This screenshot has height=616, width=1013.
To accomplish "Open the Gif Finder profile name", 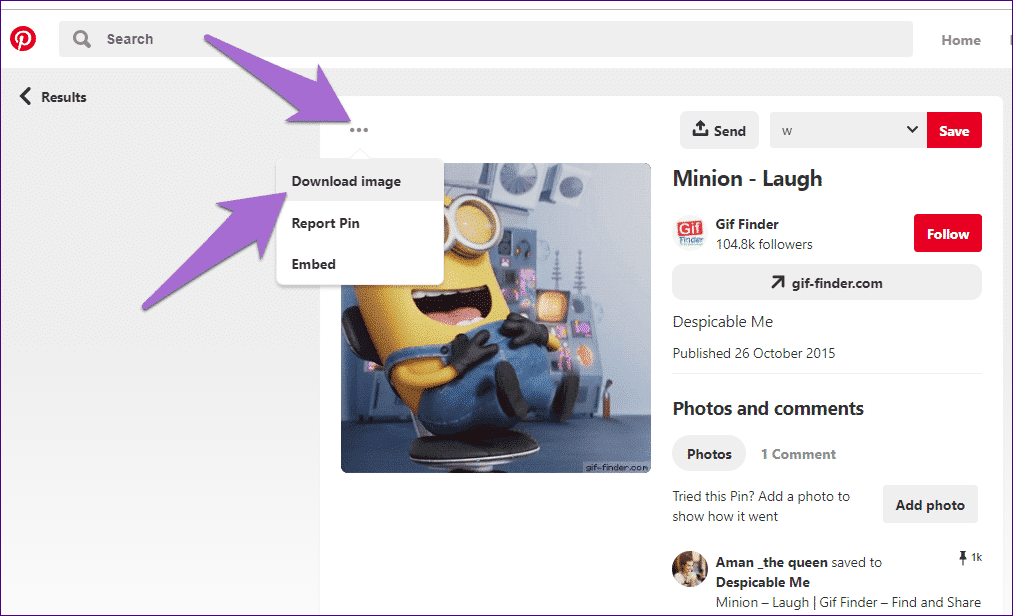I will (x=747, y=224).
